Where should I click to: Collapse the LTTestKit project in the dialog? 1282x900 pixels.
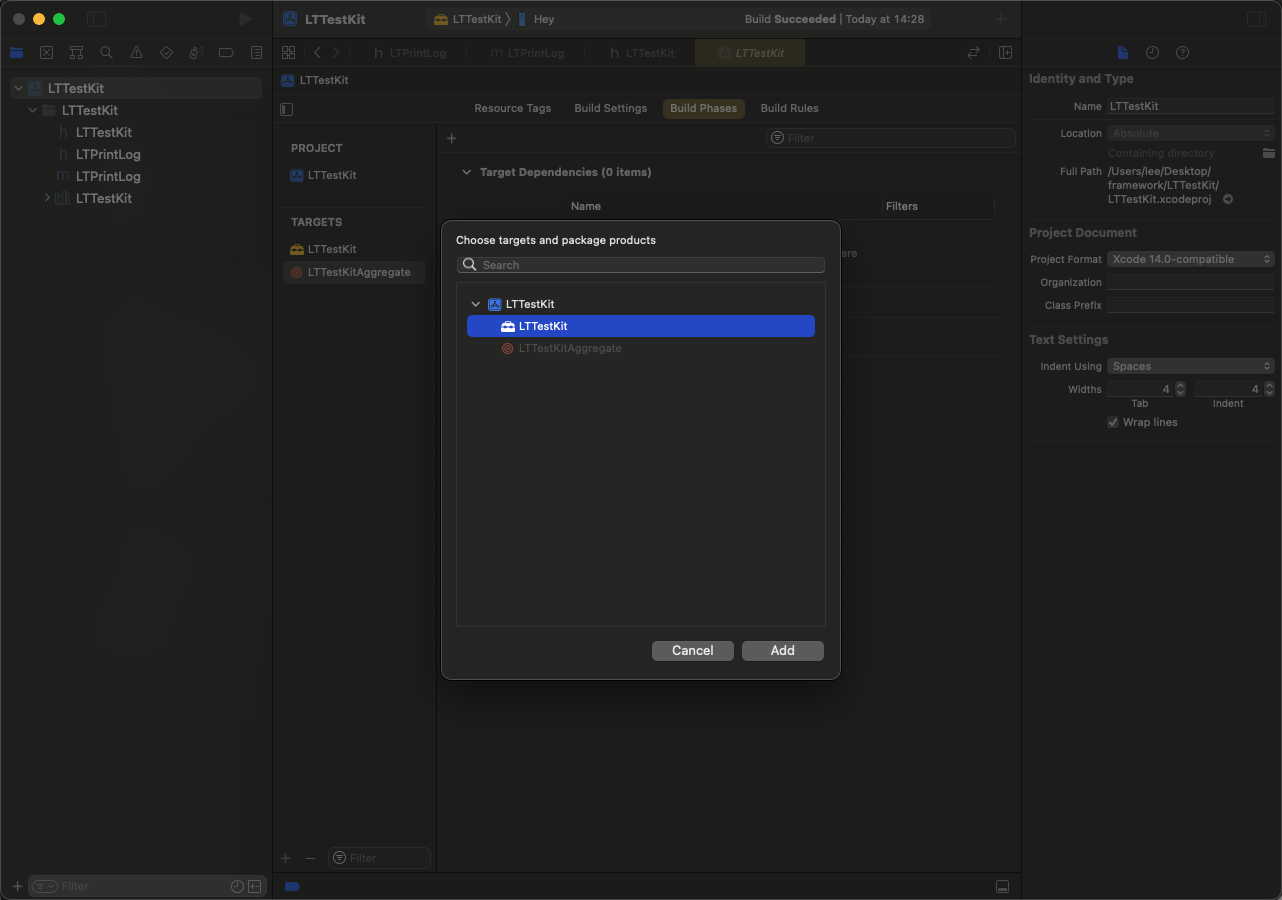[476, 304]
